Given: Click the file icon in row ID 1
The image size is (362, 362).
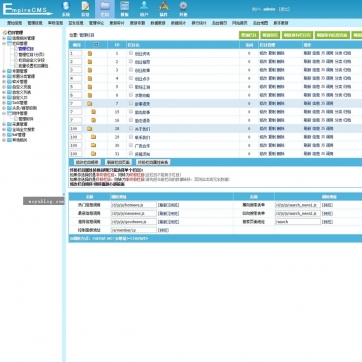Looking at the screenshot, I should (90, 53).
